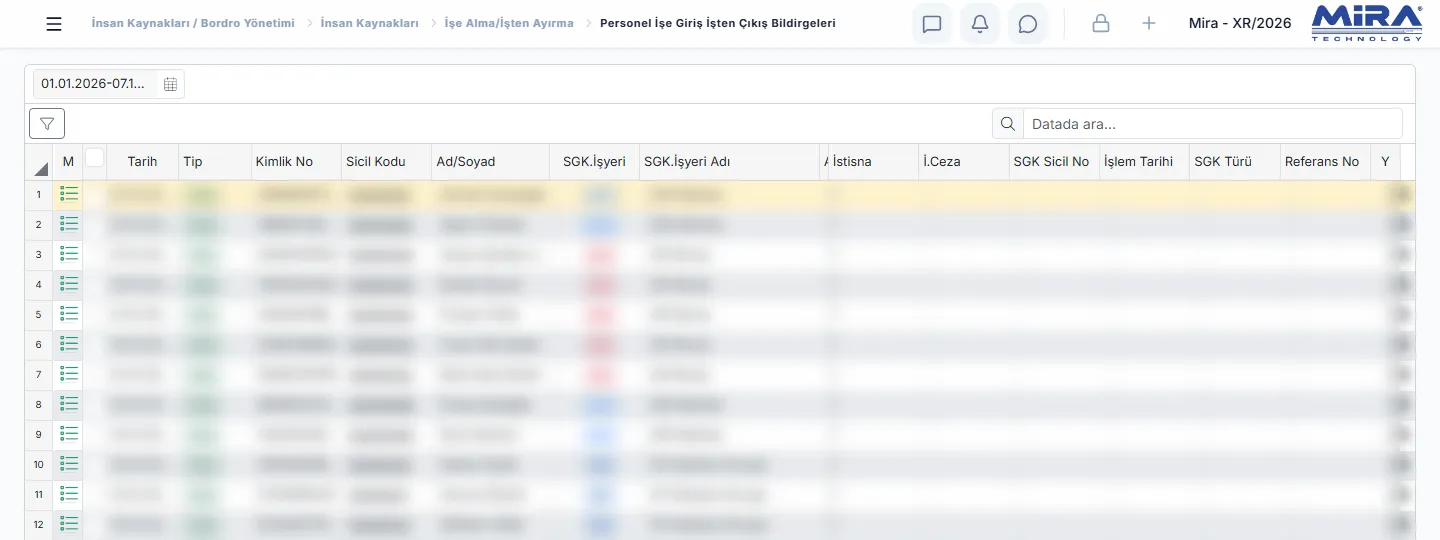Add new tab with plus icon
Viewport: 1440px width, 540px height.
tap(1149, 23)
